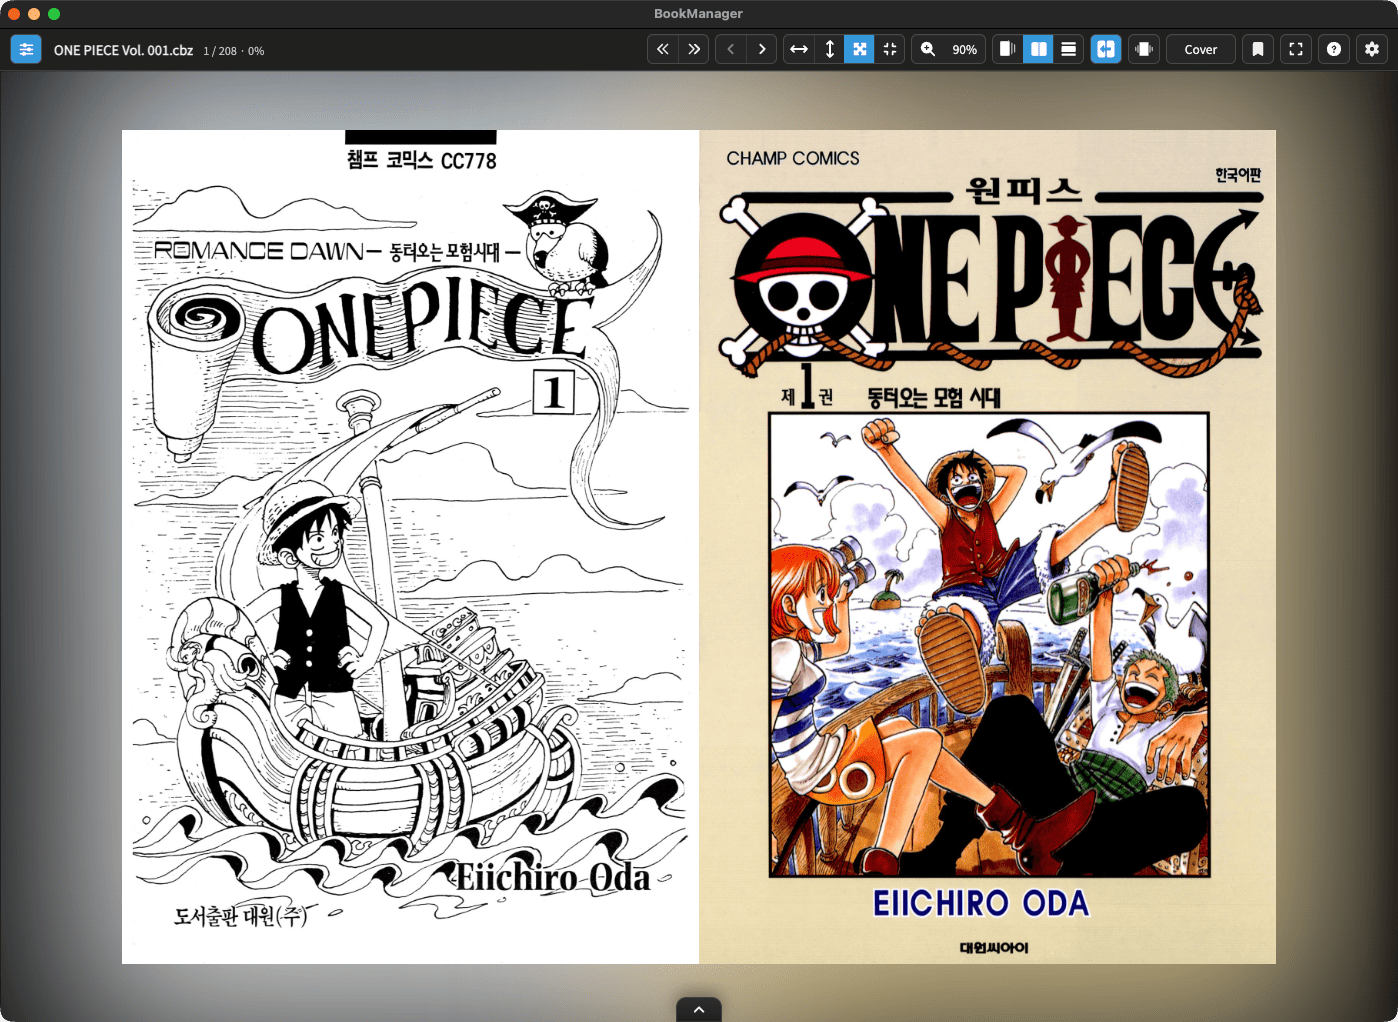Screen dimensions: 1398x1022
Task: Click the Cover button
Action: [x=1201, y=49]
